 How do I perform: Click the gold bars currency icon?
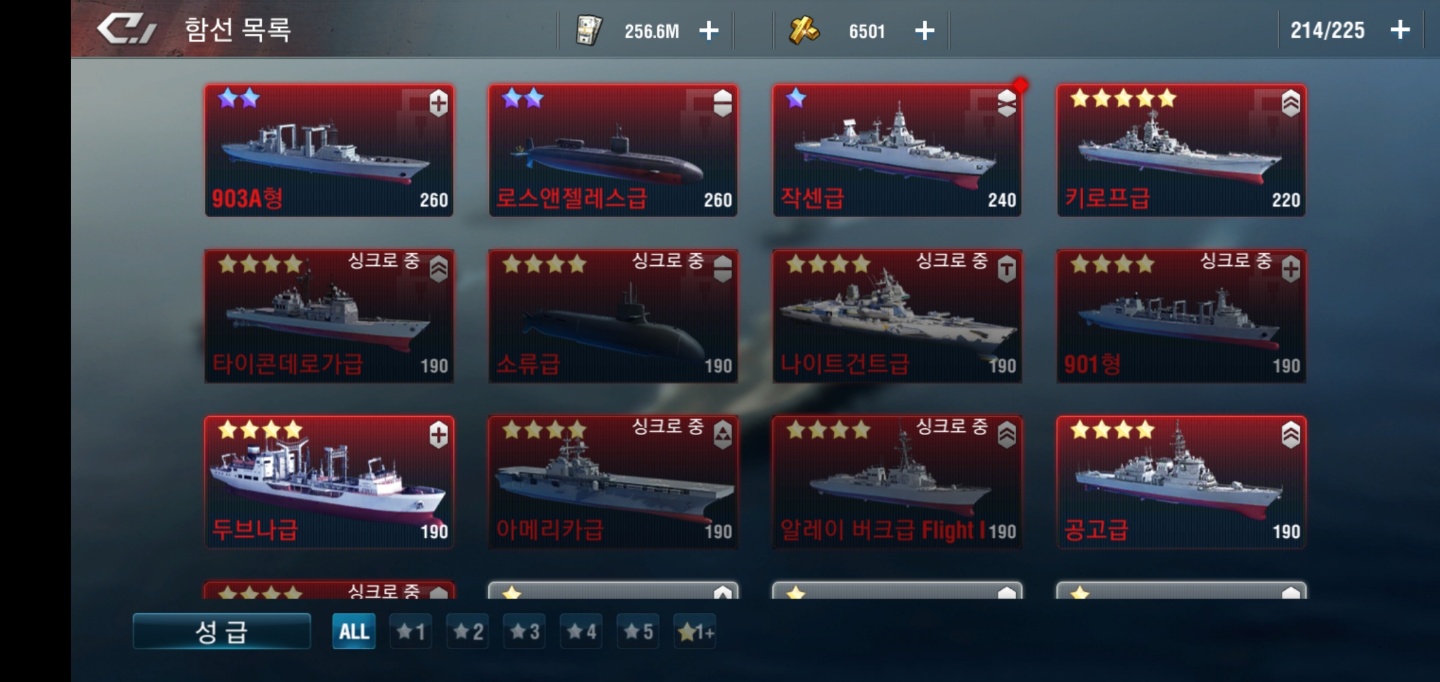pos(804,31)
